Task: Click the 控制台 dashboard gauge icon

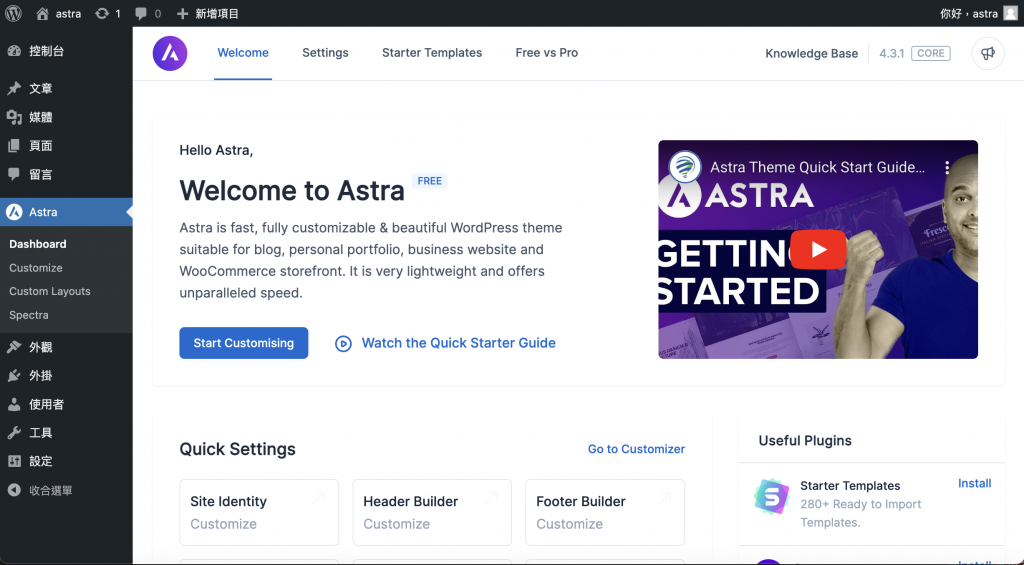Action: (x=14, y=51)
